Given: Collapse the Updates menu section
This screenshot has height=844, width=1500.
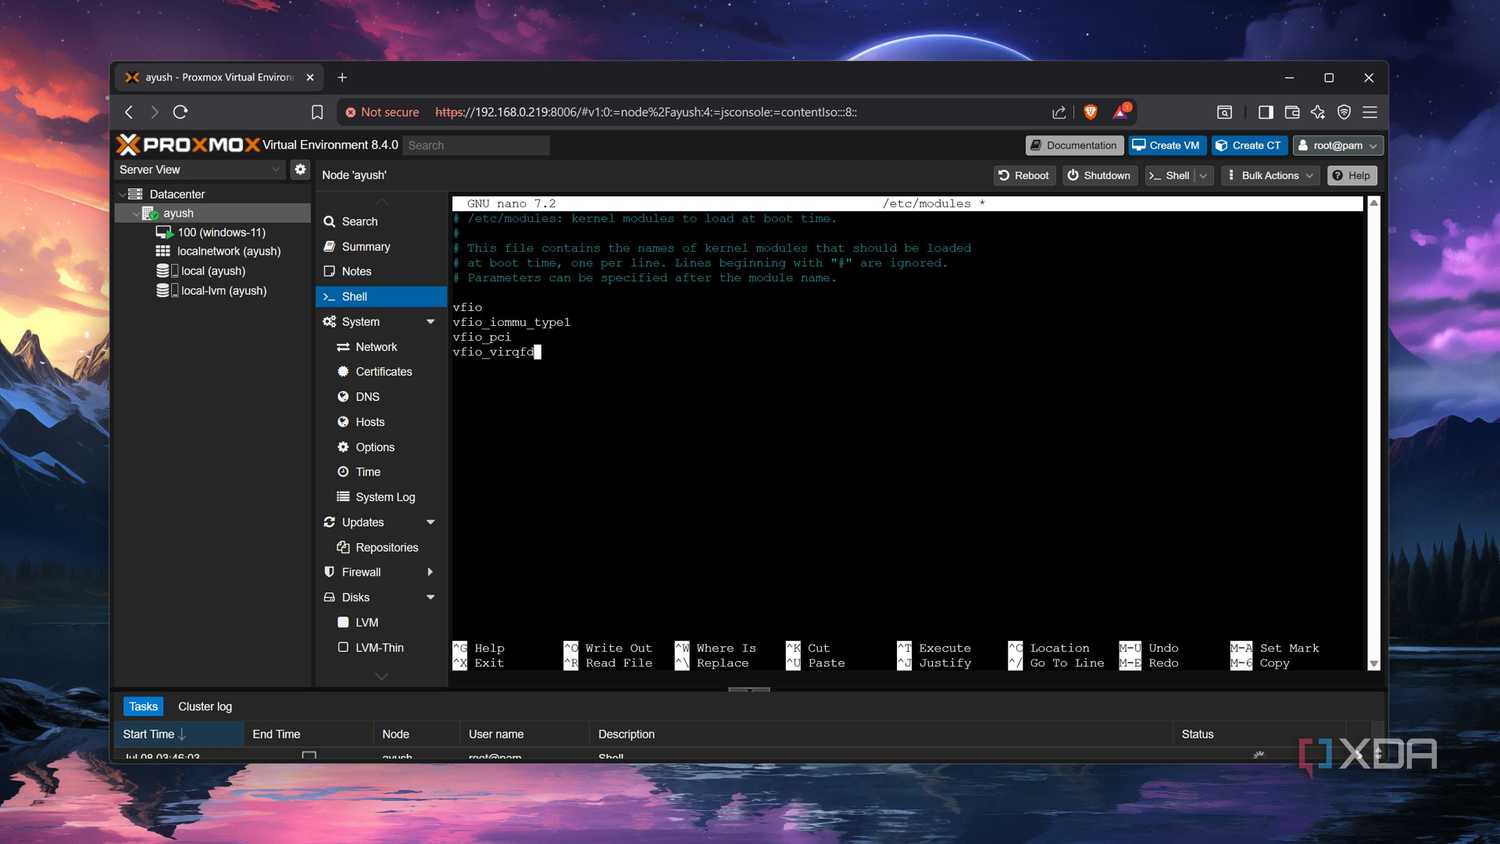Looking at the screenshot, I should tap(431, 522).
